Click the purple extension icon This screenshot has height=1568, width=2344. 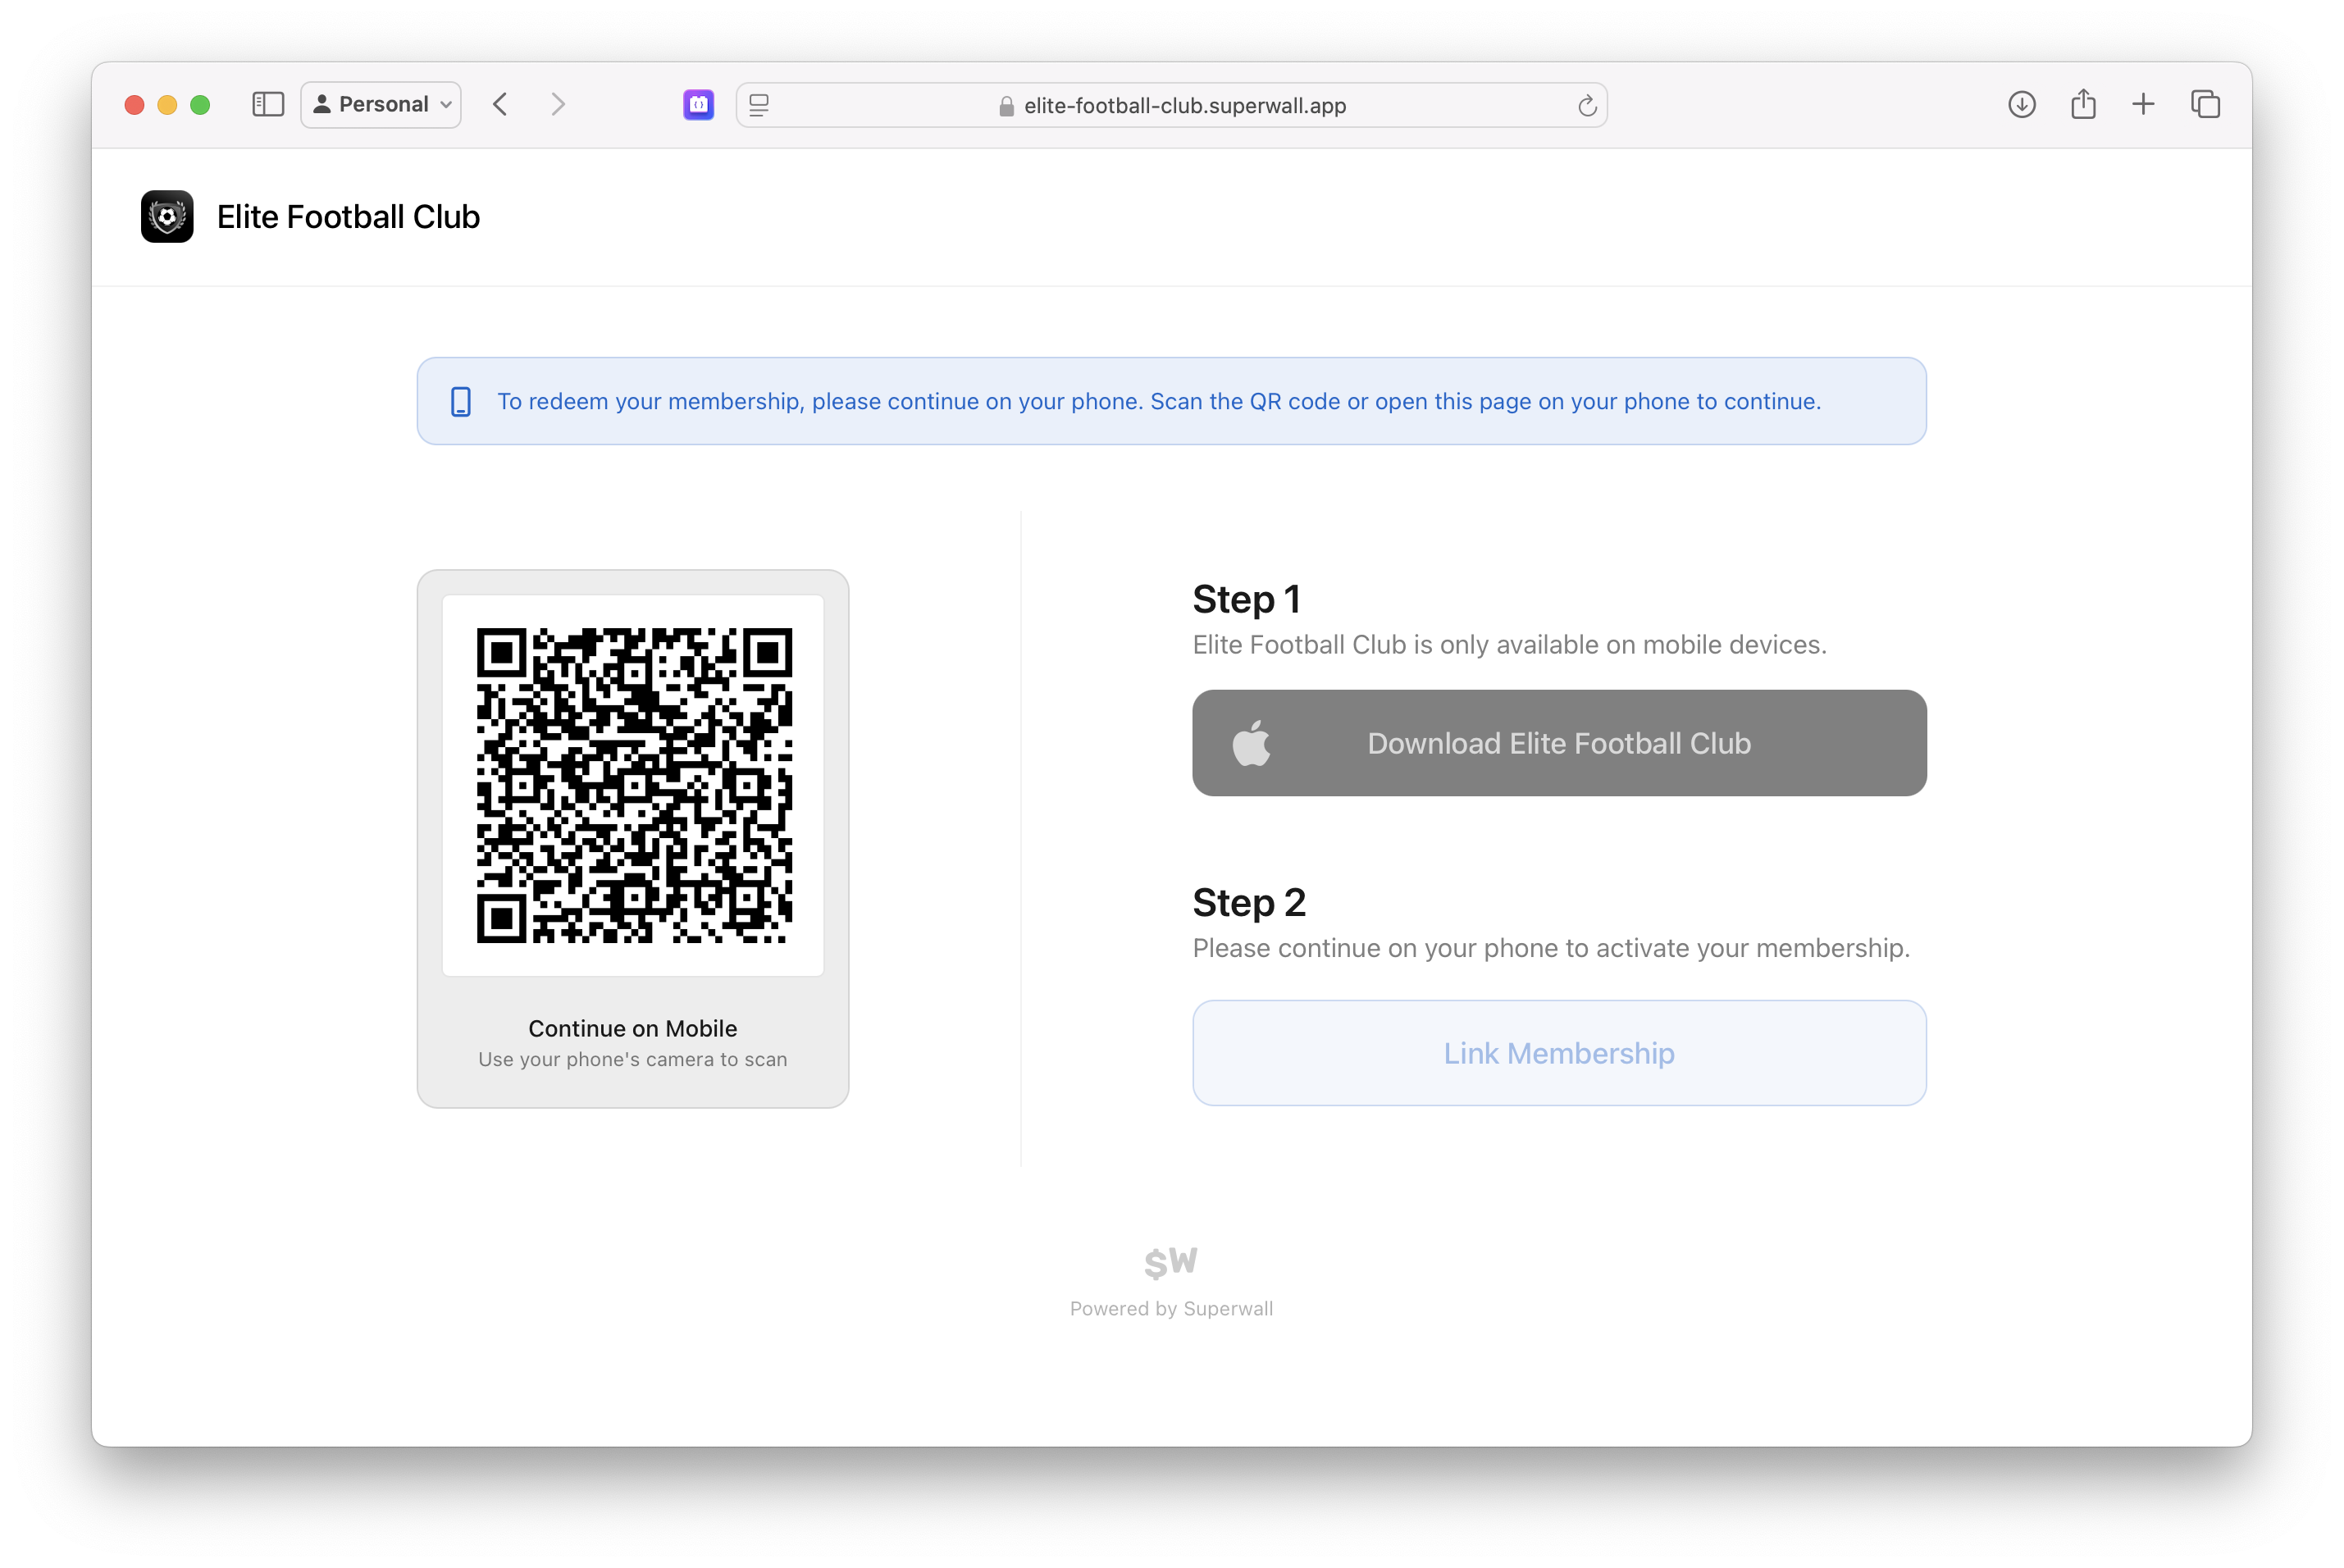coord(698,105)
